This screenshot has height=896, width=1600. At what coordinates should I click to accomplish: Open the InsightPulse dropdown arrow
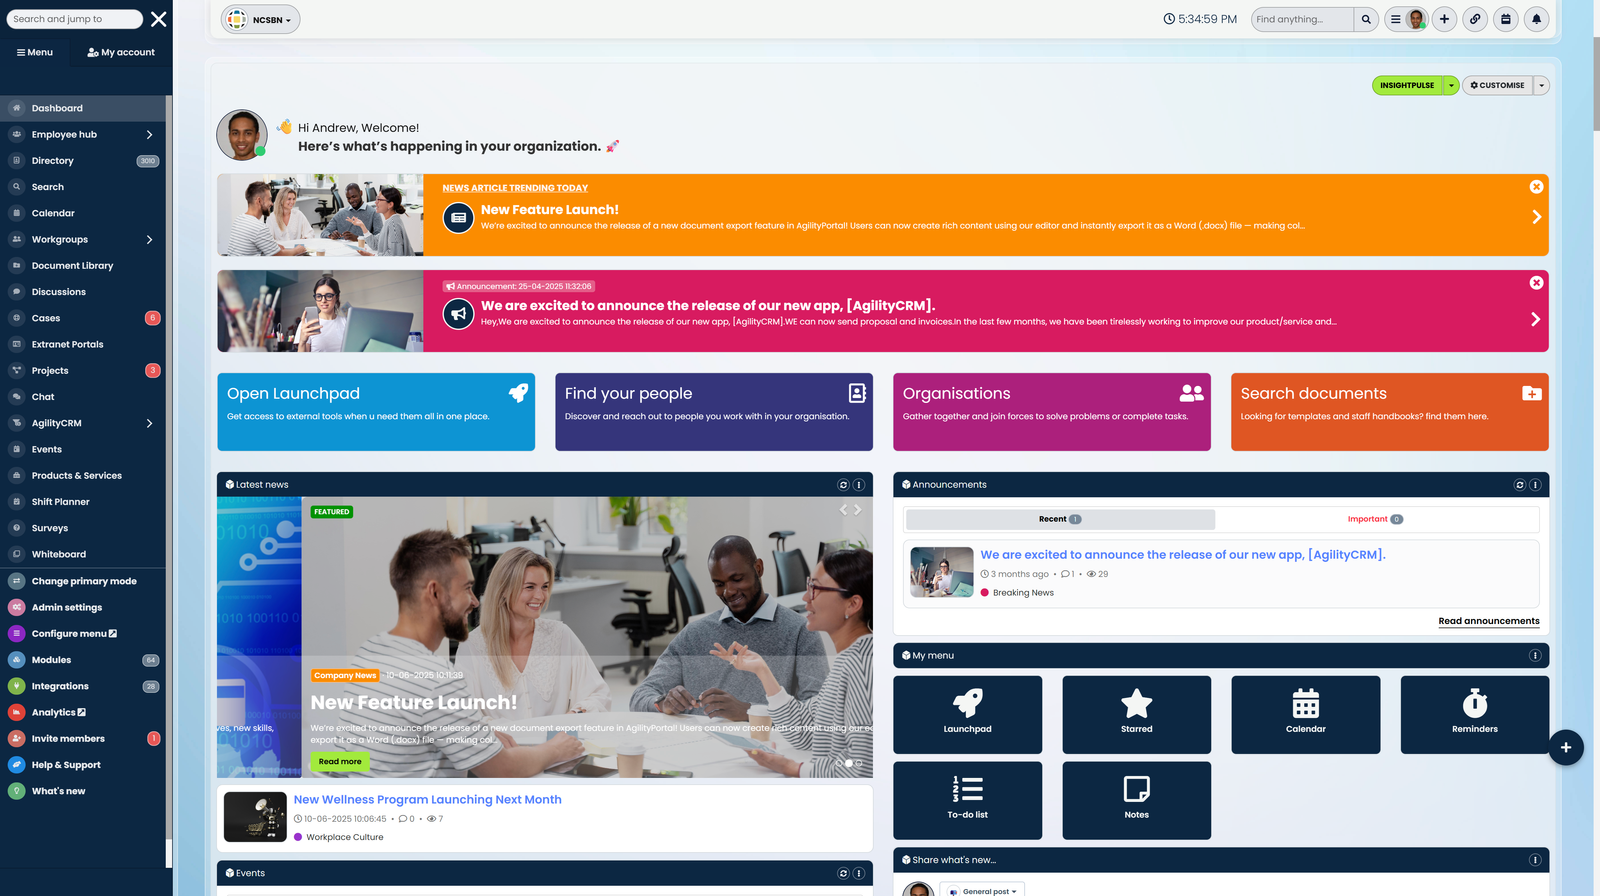tap(1451, 86)
